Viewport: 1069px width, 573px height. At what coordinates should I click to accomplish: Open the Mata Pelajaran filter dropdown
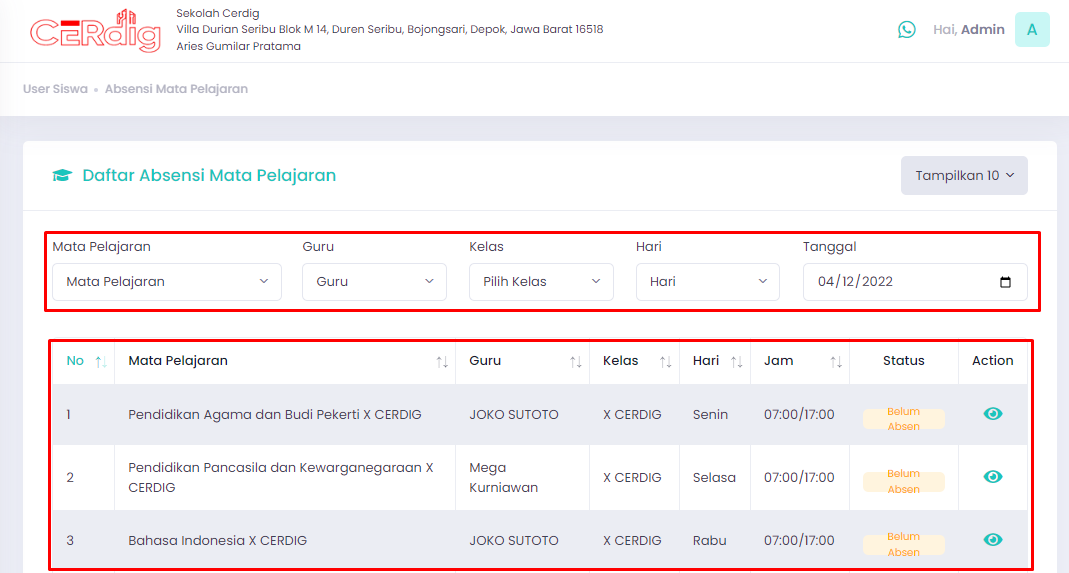(x=167, y=282)
